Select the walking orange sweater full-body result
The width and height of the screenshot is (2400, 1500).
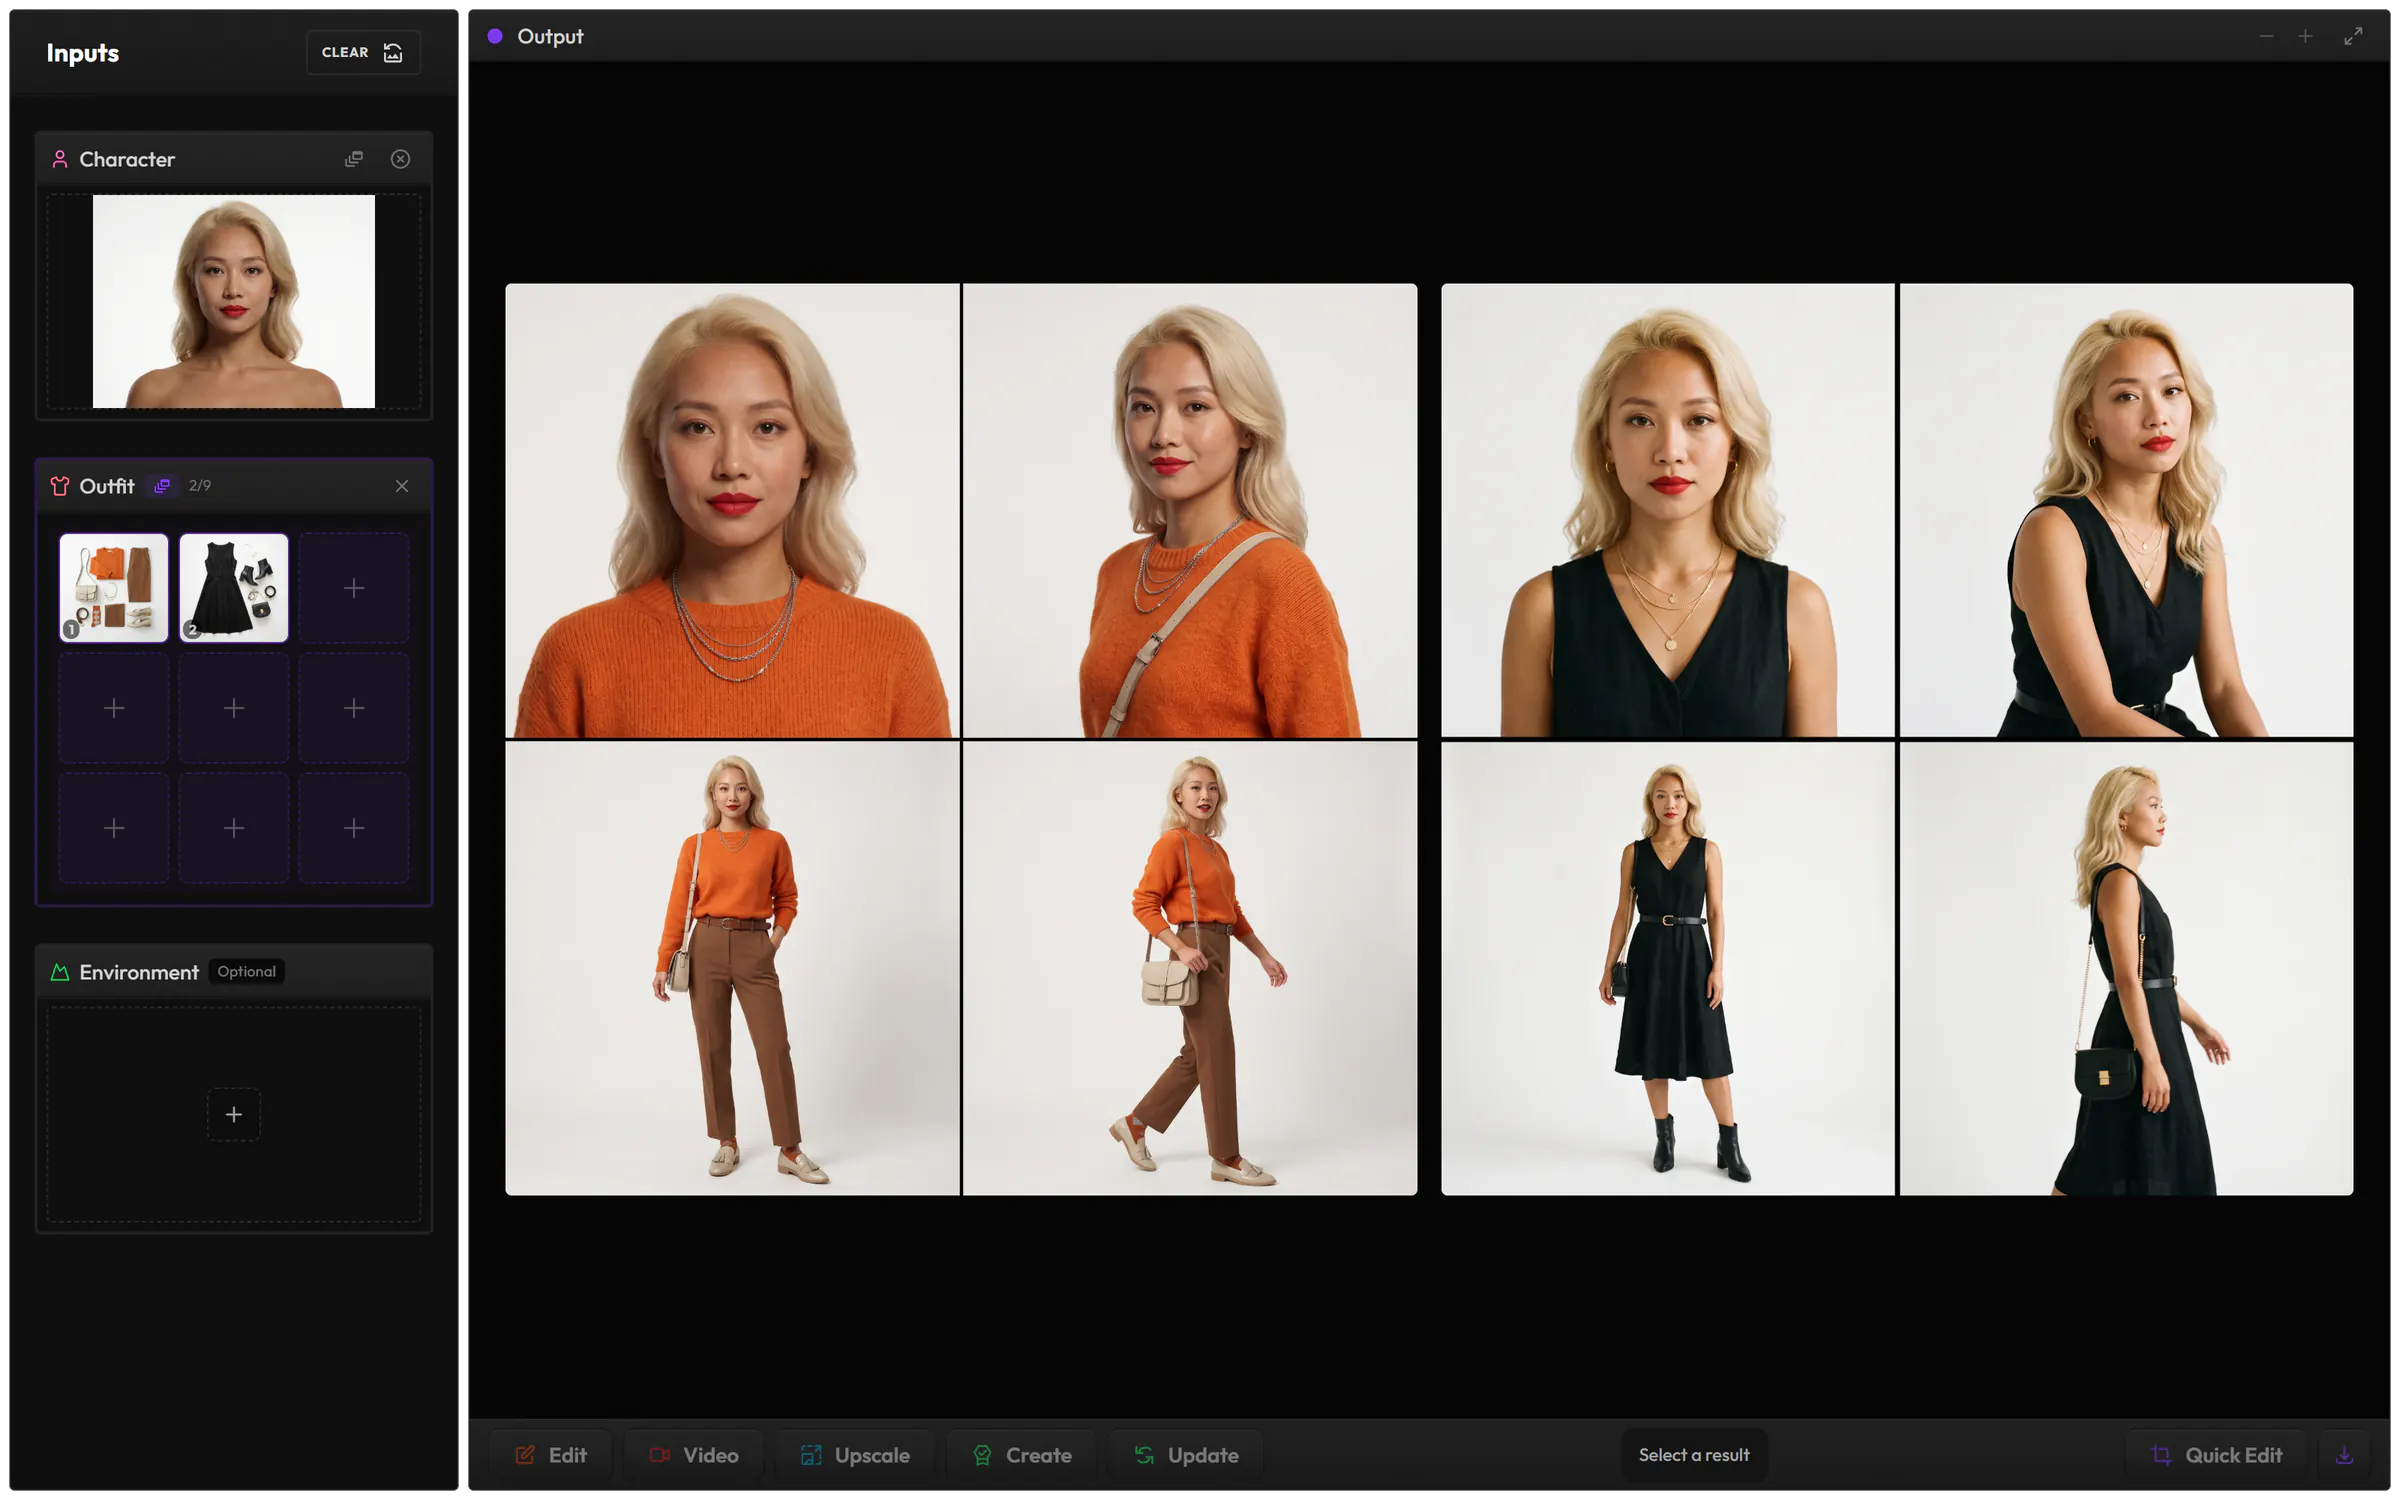coord(1190,968)
